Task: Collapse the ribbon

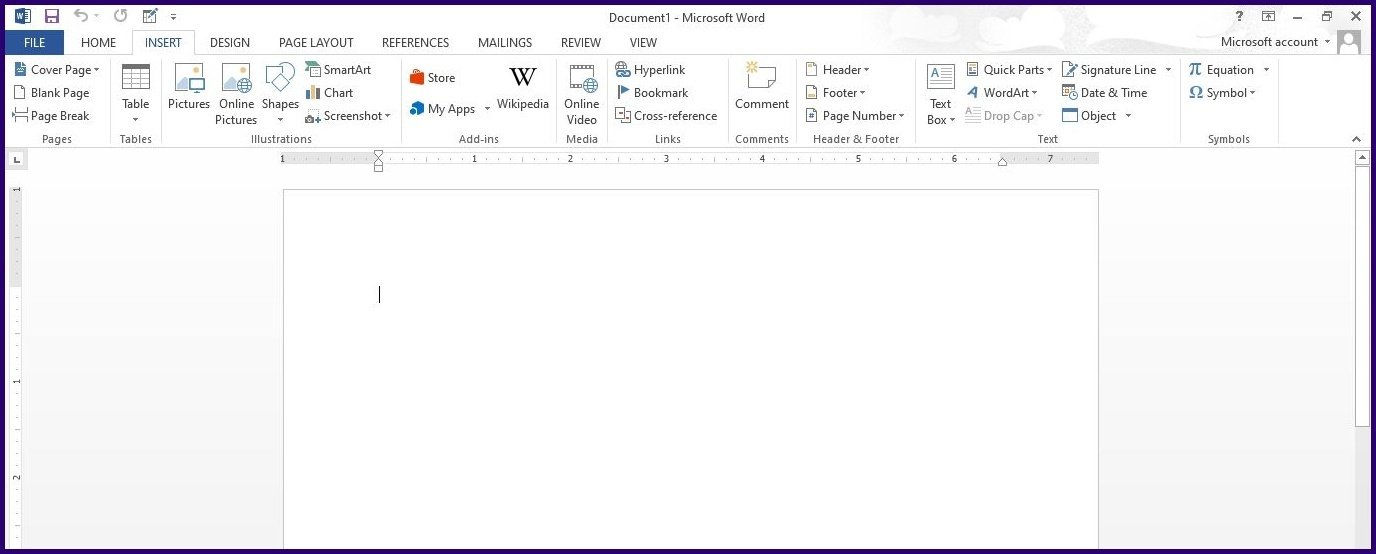Action: [x=1357, y=139]
